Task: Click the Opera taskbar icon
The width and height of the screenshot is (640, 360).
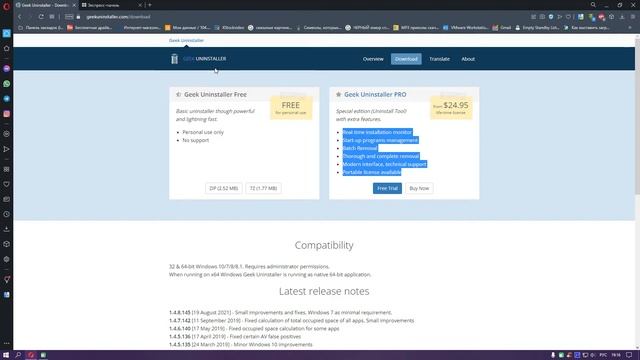Action: [31, 355]
